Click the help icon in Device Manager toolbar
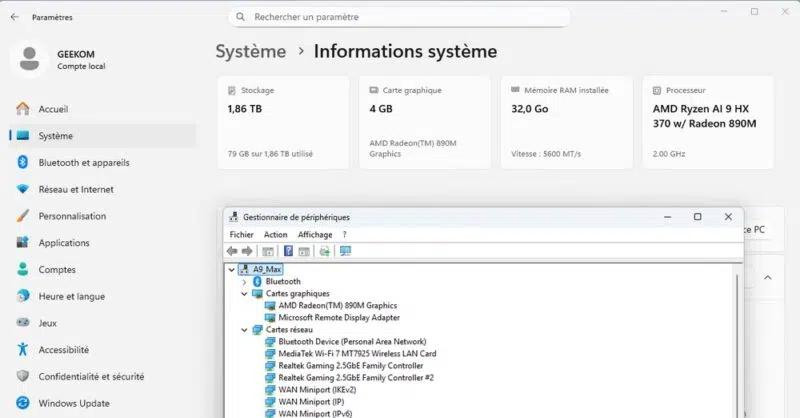This screenshot has height=418, width=800. tap(289, 251)
